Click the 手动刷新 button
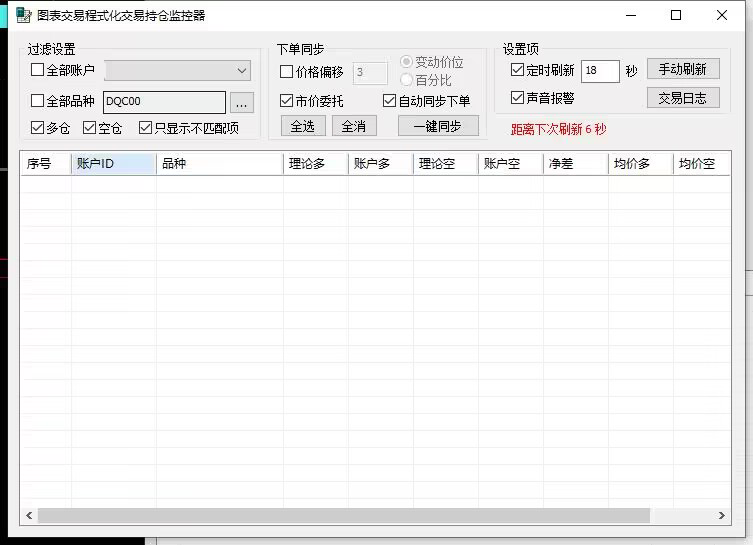Image resolution: width=753 pixels, height=545 pixels. 683,69
